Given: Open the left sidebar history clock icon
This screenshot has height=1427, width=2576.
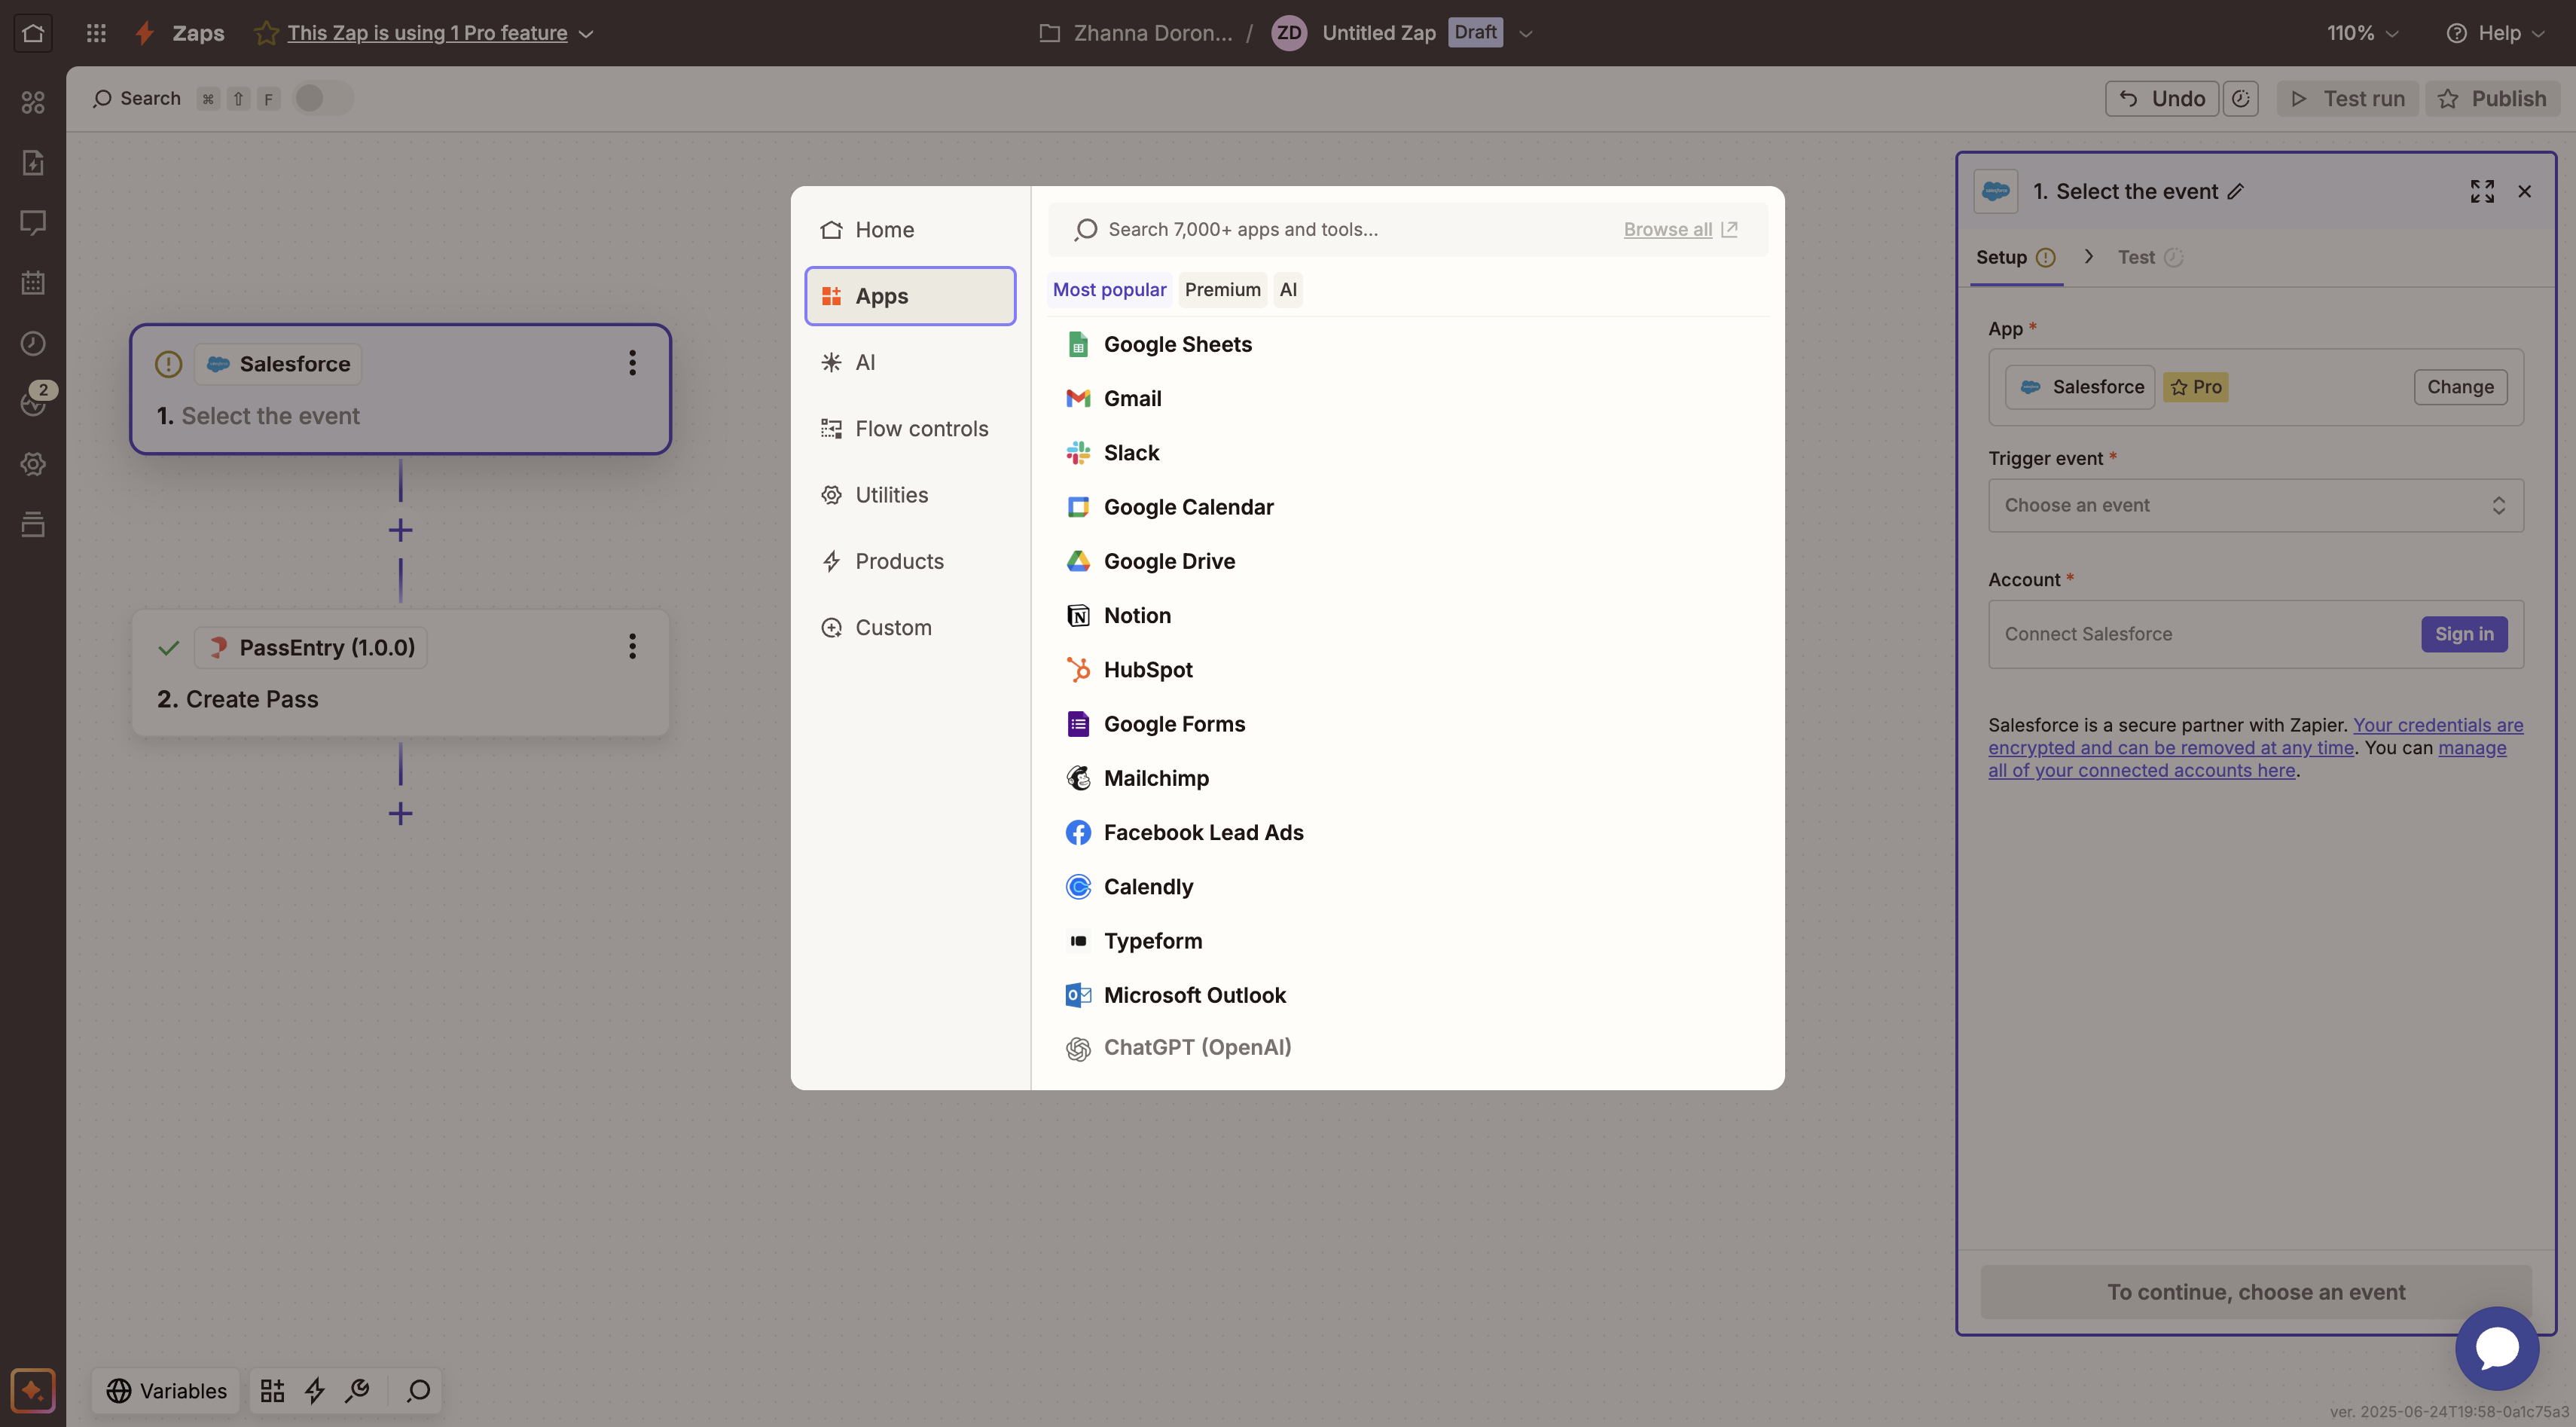Looking at the screenshot, I should click(33, 343).
